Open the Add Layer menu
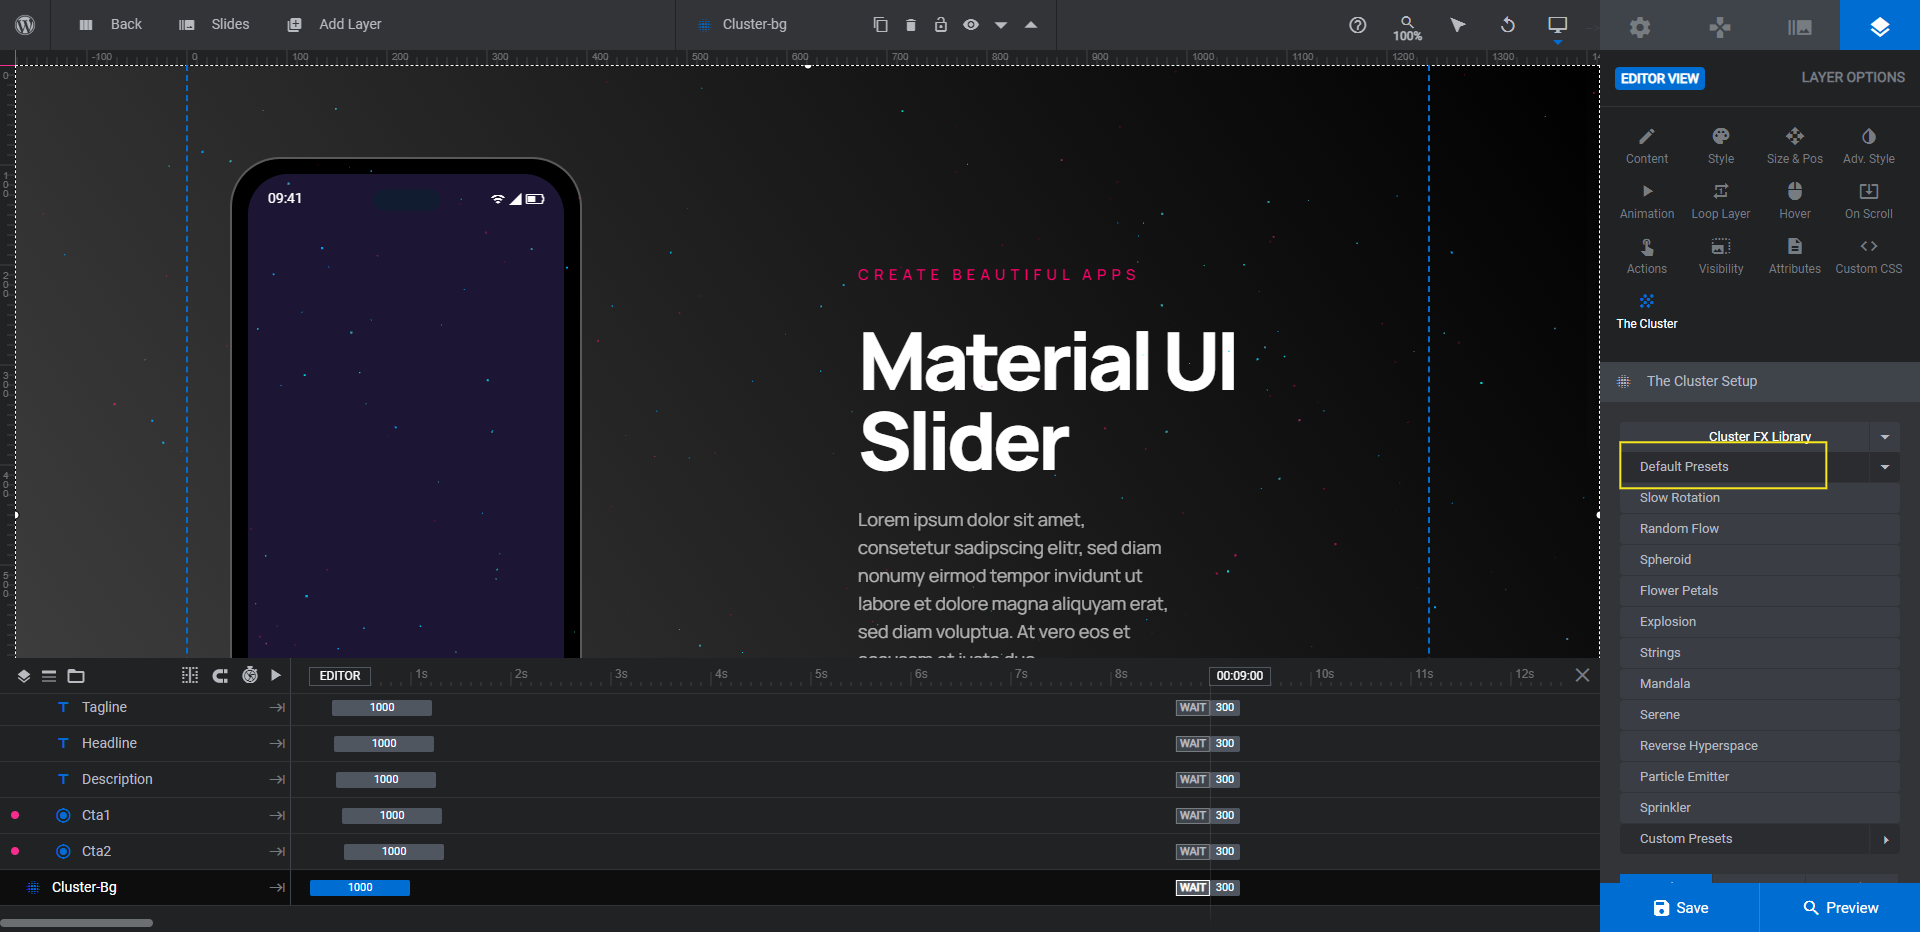This screenshot has width=1920, height=932. [x=334, y=24]
